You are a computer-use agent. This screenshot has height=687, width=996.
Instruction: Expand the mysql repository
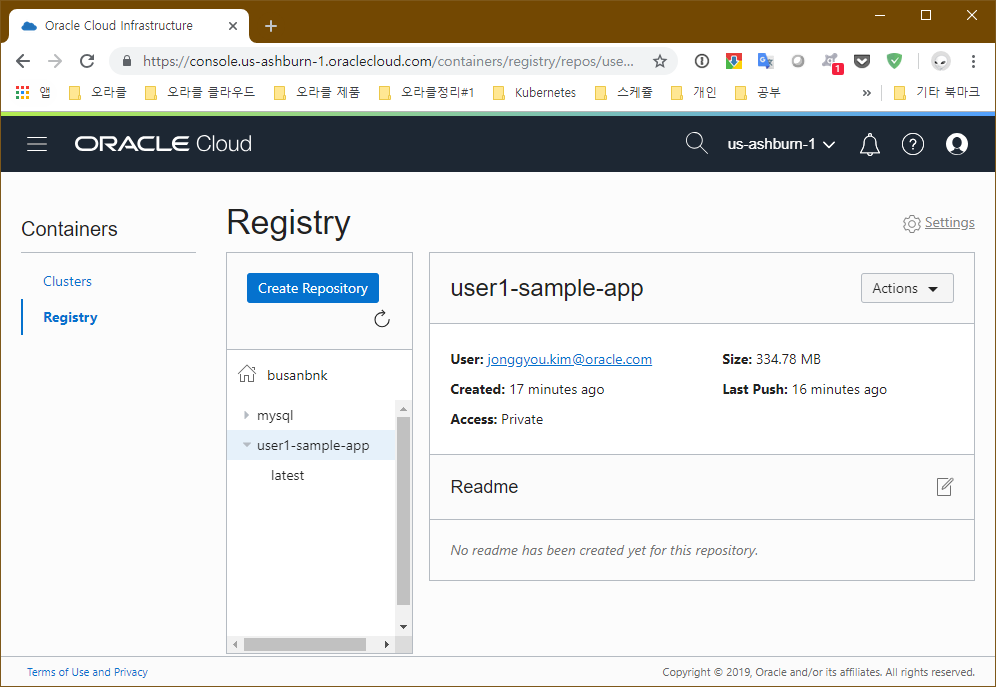(x=247, y=415)
